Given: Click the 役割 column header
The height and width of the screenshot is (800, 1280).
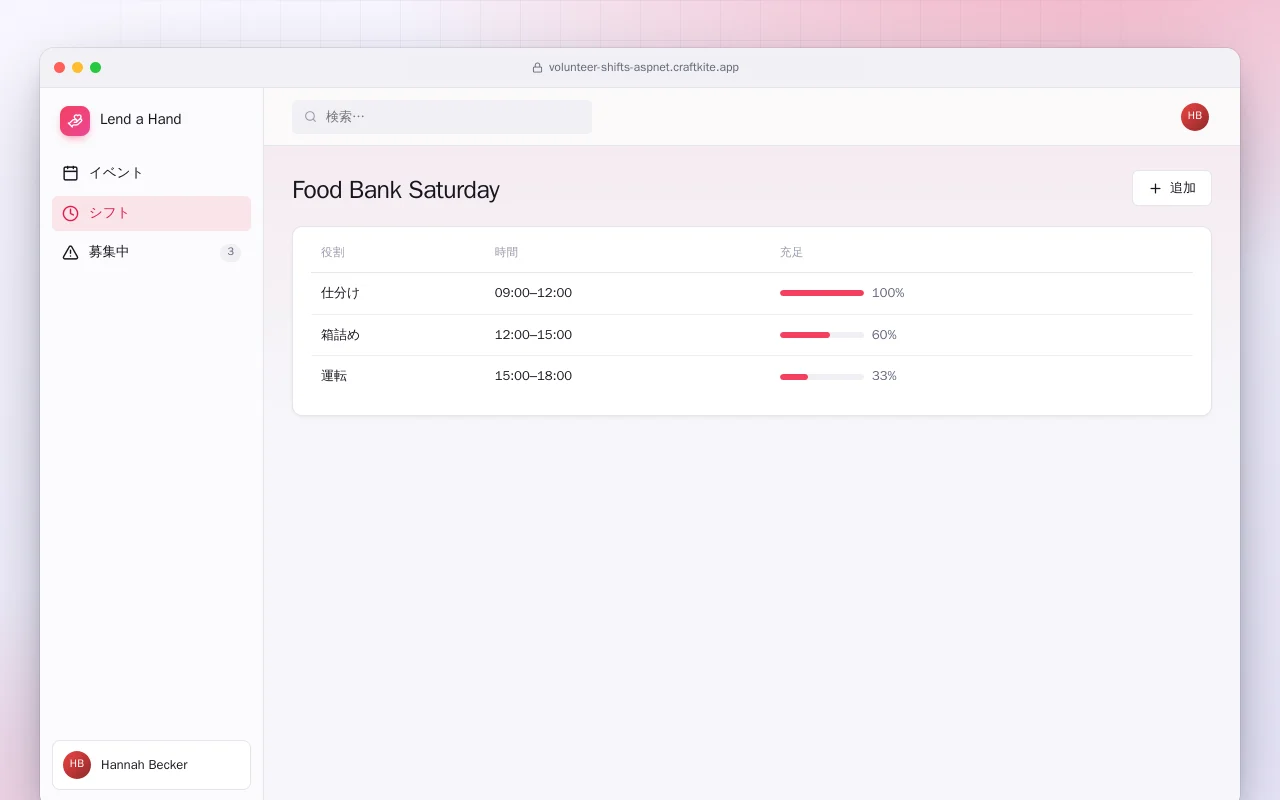Looking at the screenshot, I should coord(333,252).
